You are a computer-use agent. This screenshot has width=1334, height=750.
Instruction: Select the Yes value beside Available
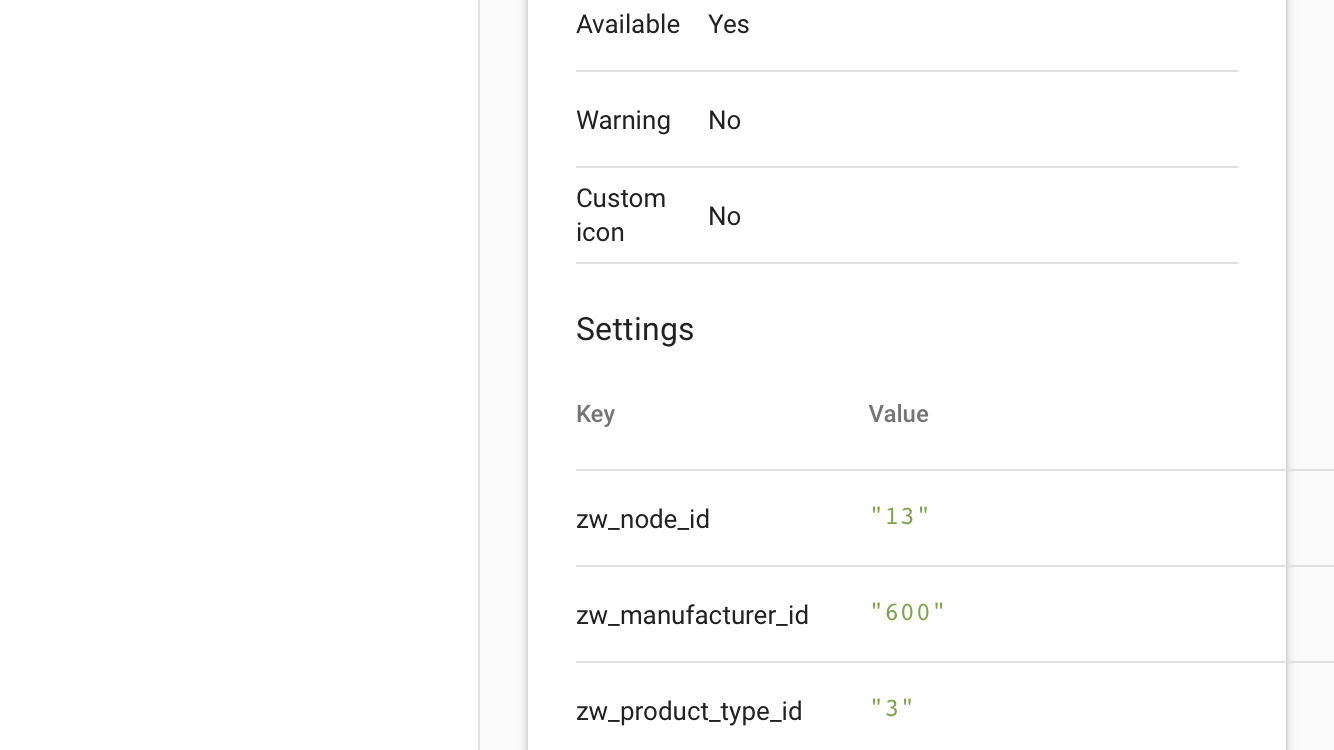728,24
